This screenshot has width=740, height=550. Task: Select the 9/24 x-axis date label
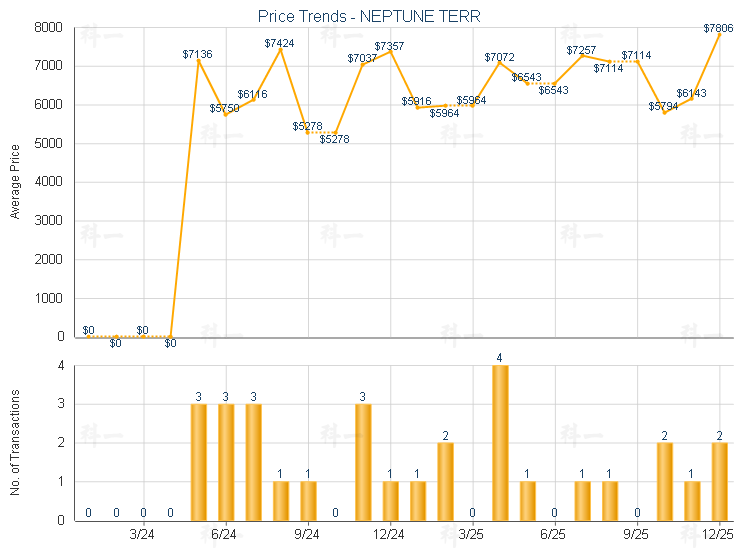pos(308,536)
